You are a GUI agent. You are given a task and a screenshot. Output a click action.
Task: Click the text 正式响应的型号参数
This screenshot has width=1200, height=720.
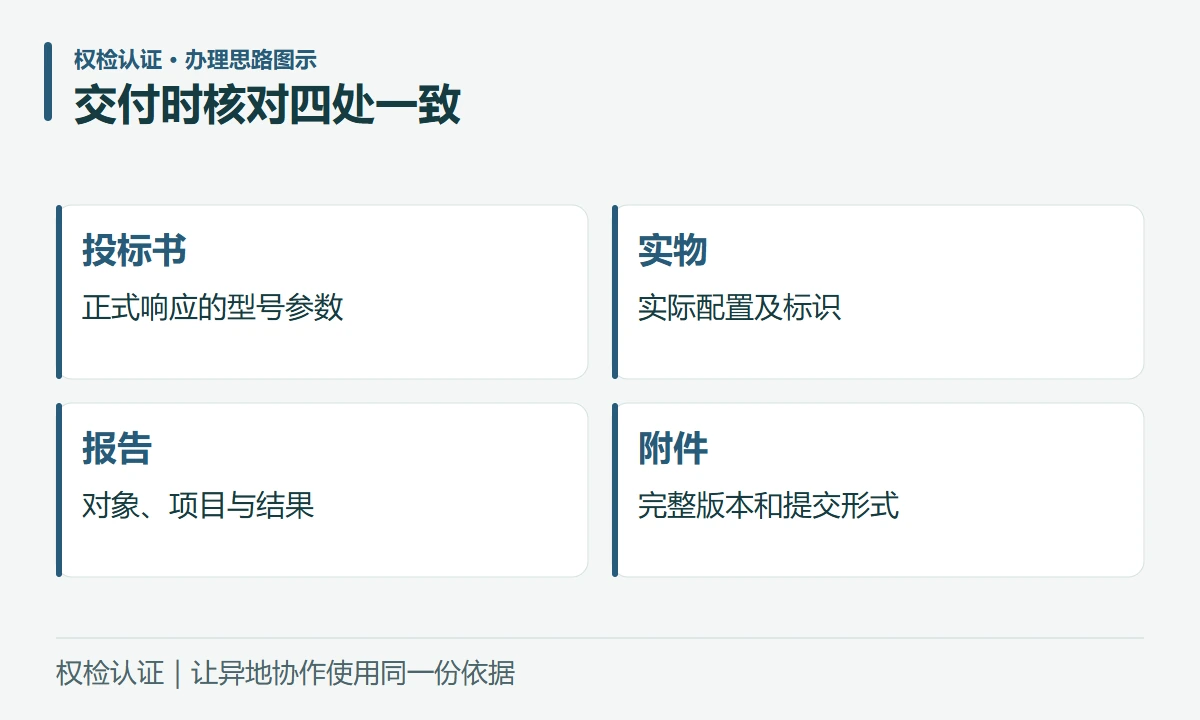click(x=213, y=307)
